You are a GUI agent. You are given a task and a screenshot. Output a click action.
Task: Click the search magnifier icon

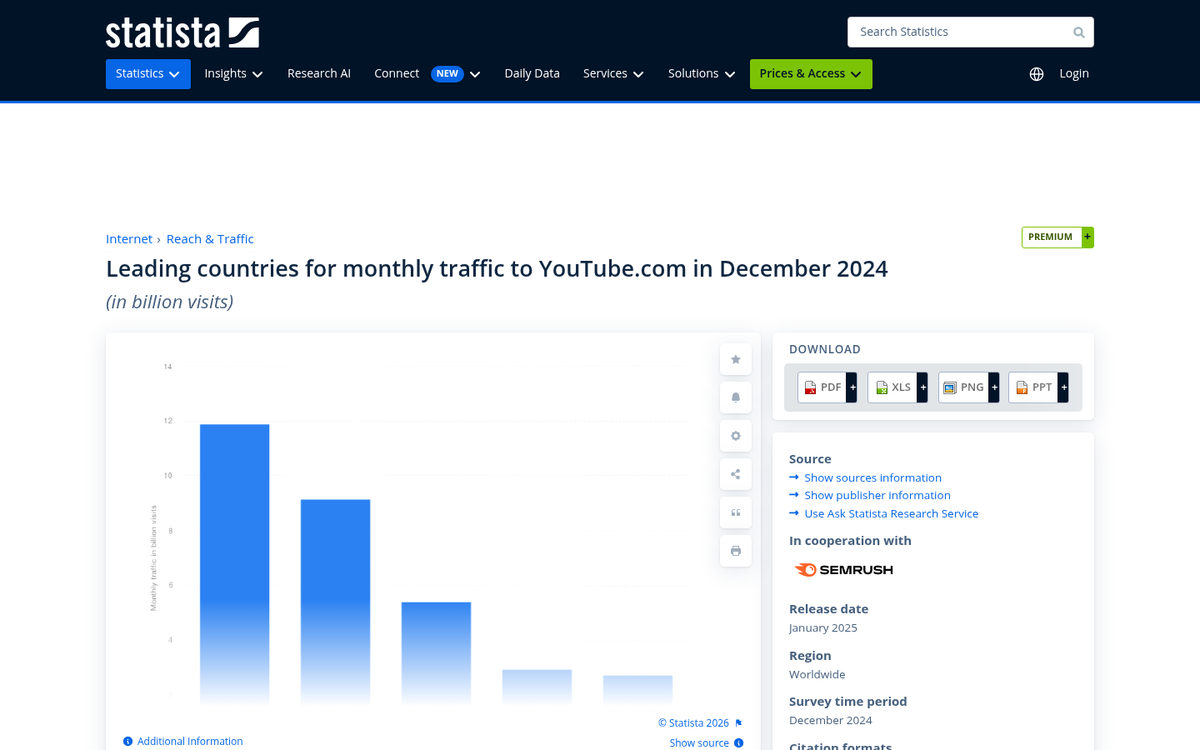click(1079, 32)
